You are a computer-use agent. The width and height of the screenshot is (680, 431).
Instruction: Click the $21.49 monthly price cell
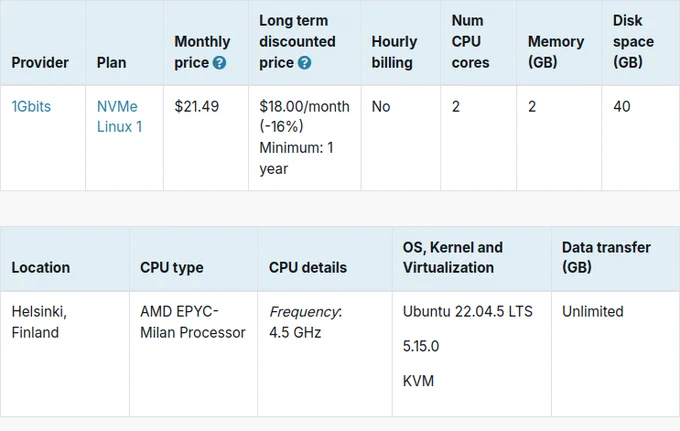point(196,106)
